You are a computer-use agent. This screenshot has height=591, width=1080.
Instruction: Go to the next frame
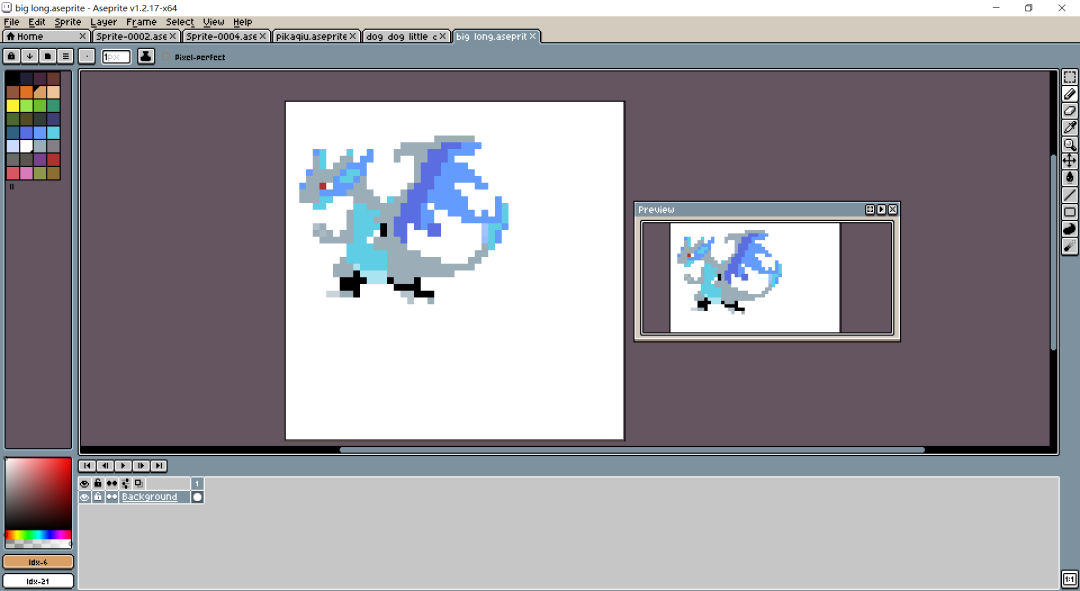pyautogui.click(x=141, y=466)
